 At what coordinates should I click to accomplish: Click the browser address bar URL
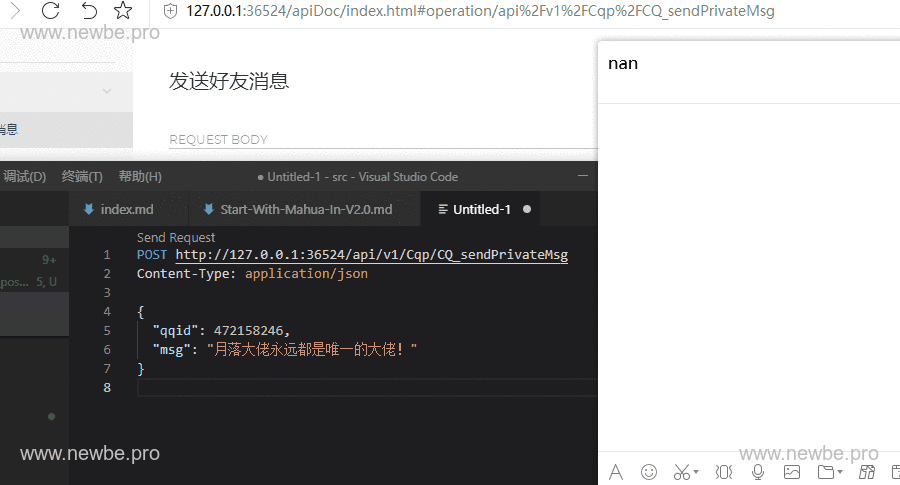coord(480,11)
